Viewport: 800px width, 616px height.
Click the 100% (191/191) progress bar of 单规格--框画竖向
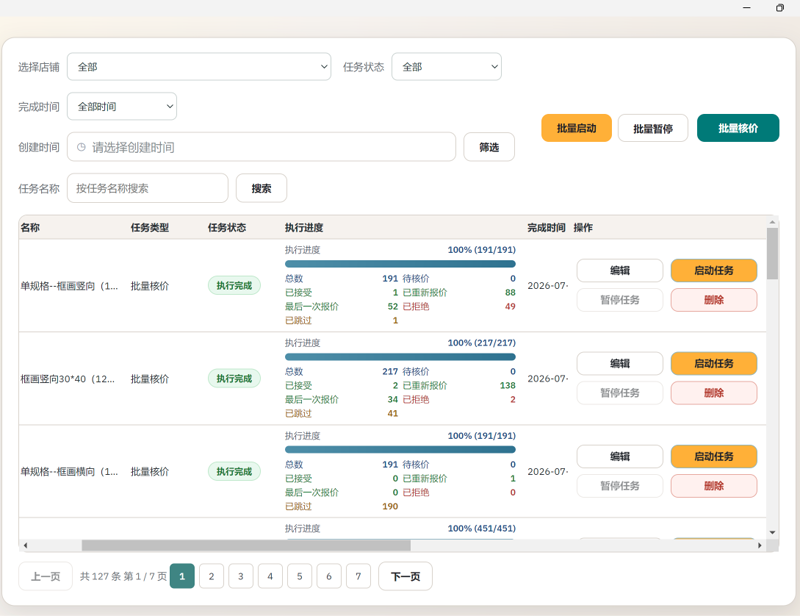[401, 264]
